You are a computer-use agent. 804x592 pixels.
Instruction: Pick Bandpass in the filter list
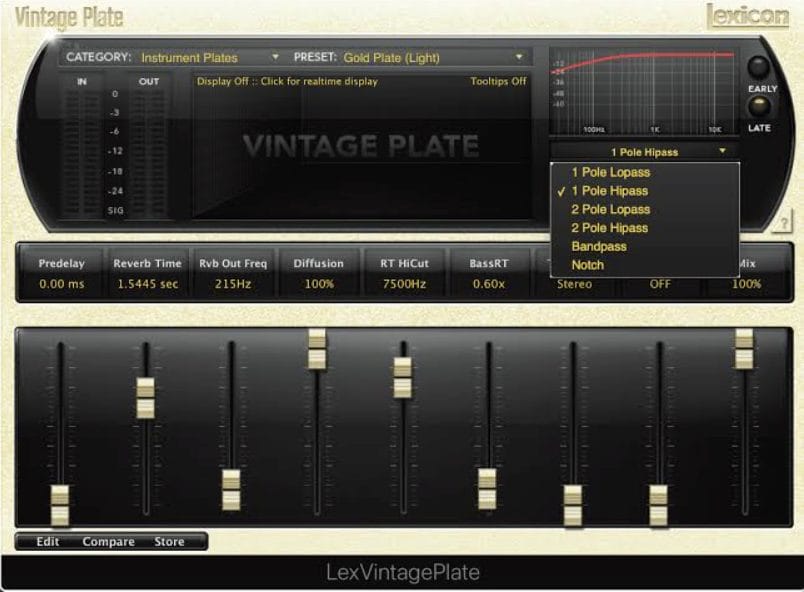click(598, 246)
